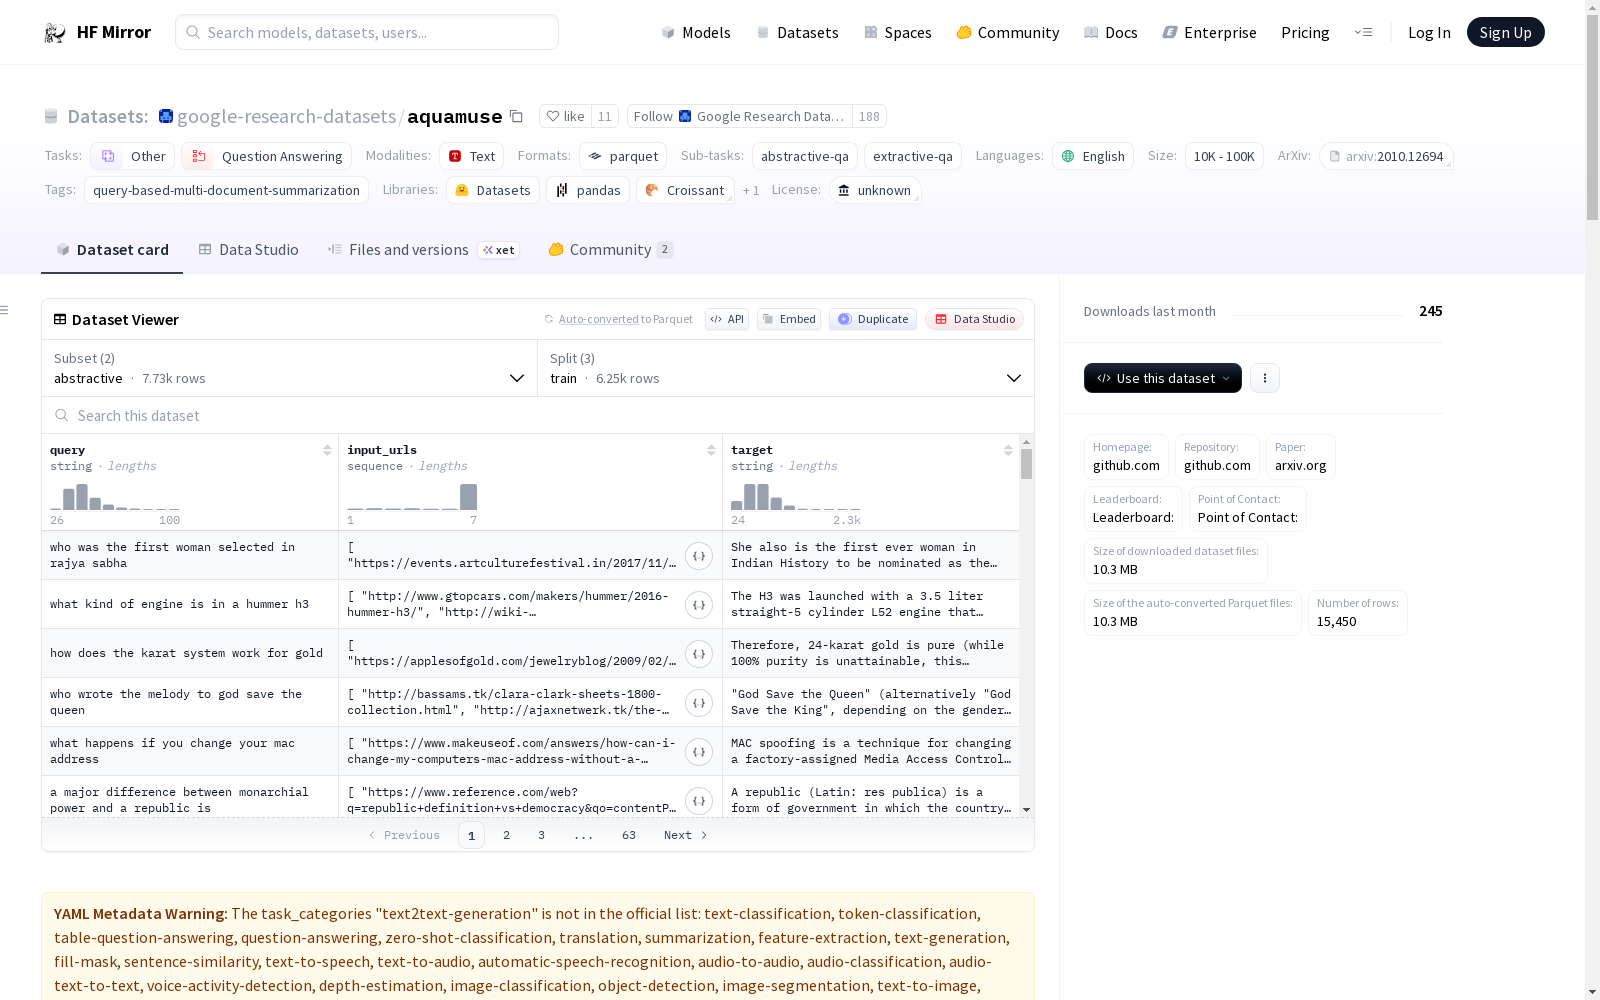Go to the Next page of rows
The height and width of the screenshot is (1000, 1600).
point(686,835)
